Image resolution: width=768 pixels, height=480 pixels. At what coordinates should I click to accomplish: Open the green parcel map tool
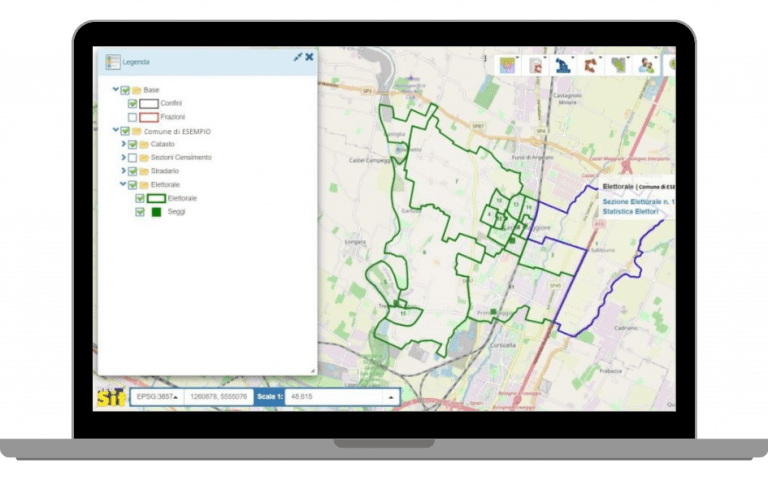[619, 64]
